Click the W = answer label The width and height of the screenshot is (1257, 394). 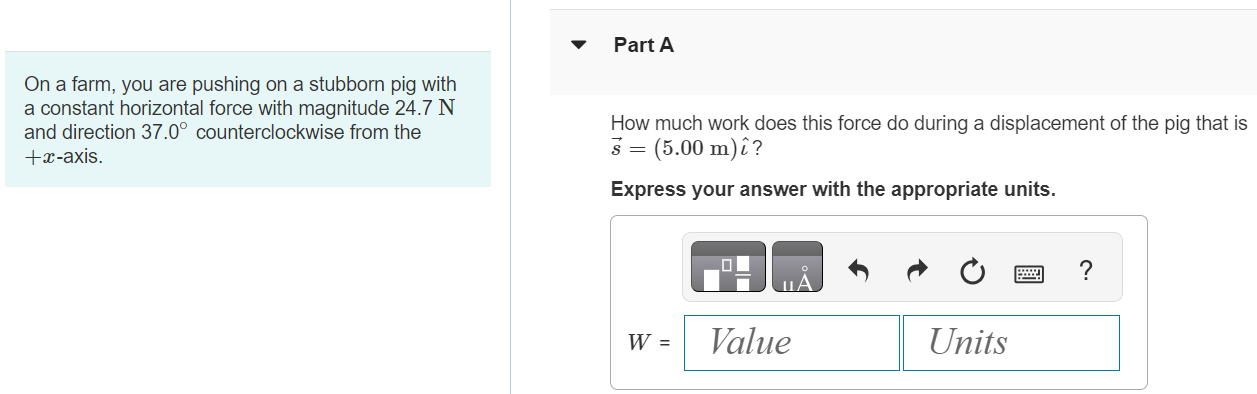(648, 343)
